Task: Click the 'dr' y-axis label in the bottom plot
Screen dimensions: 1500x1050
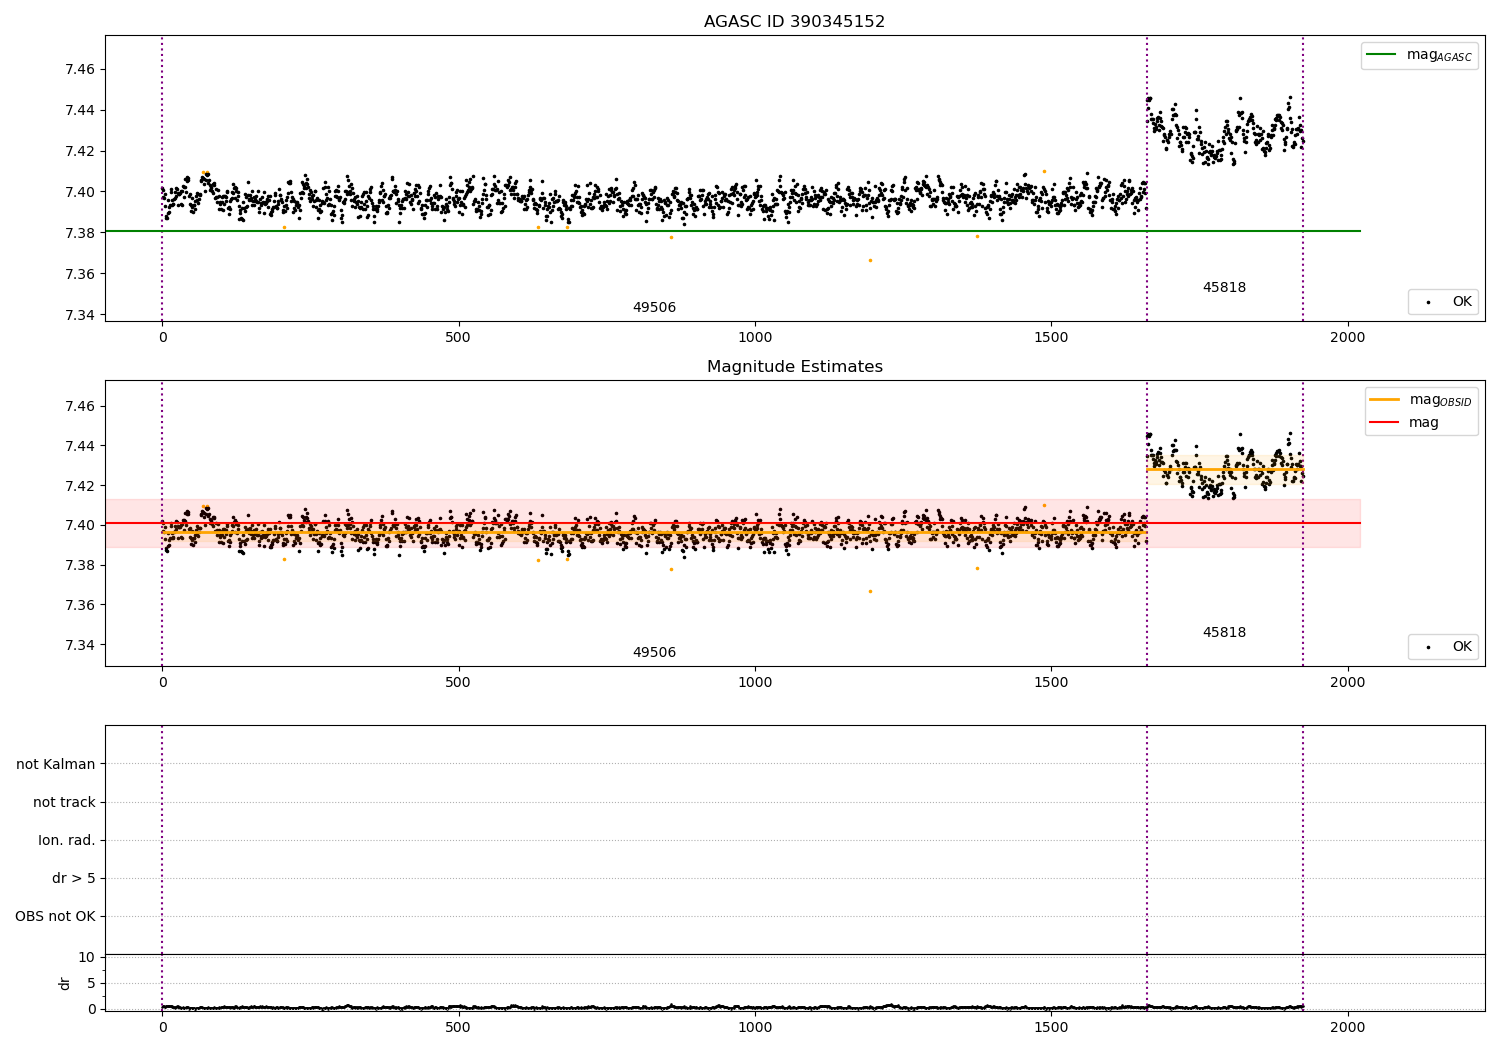Action: click(65, 983)
